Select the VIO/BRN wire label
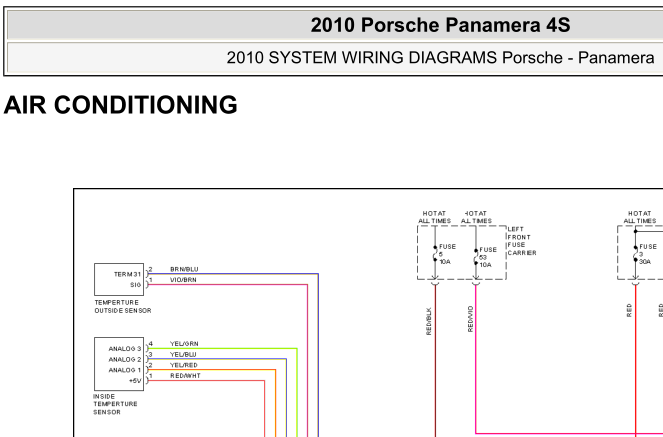663x437 pixels. tap(183, 280)
